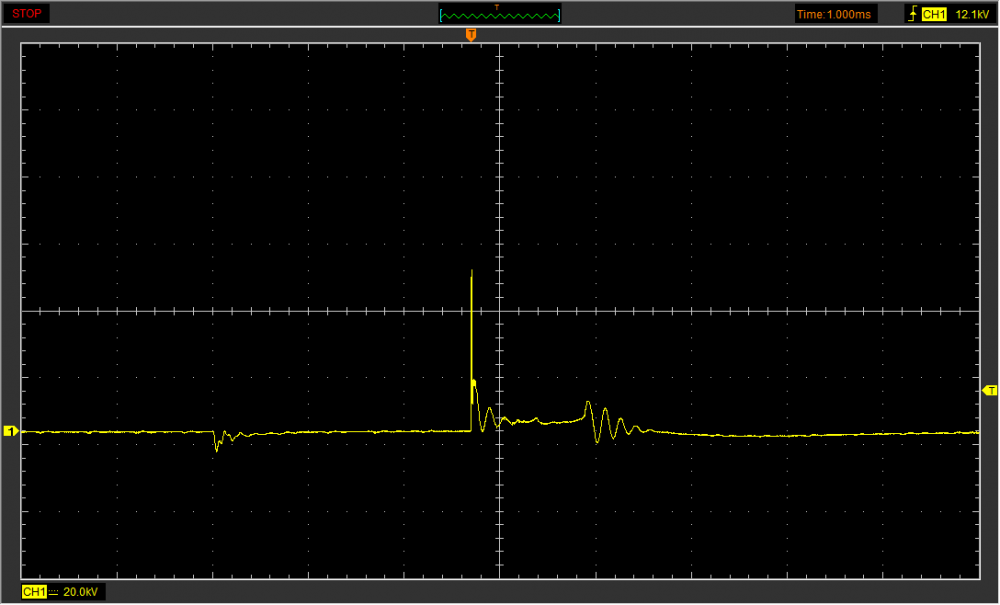Click the DC coupling symbol beside bottom CH1

[x=54, y=592]
